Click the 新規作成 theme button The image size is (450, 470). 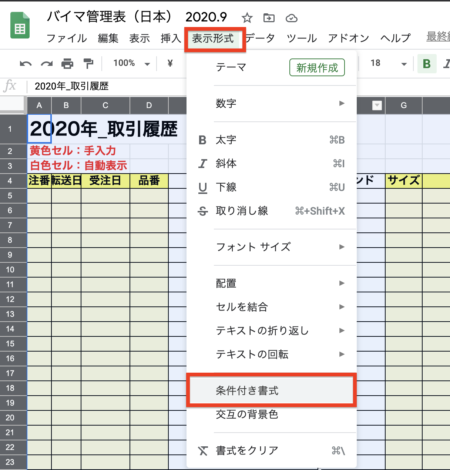pyautogui.click(x=317, y=68)
